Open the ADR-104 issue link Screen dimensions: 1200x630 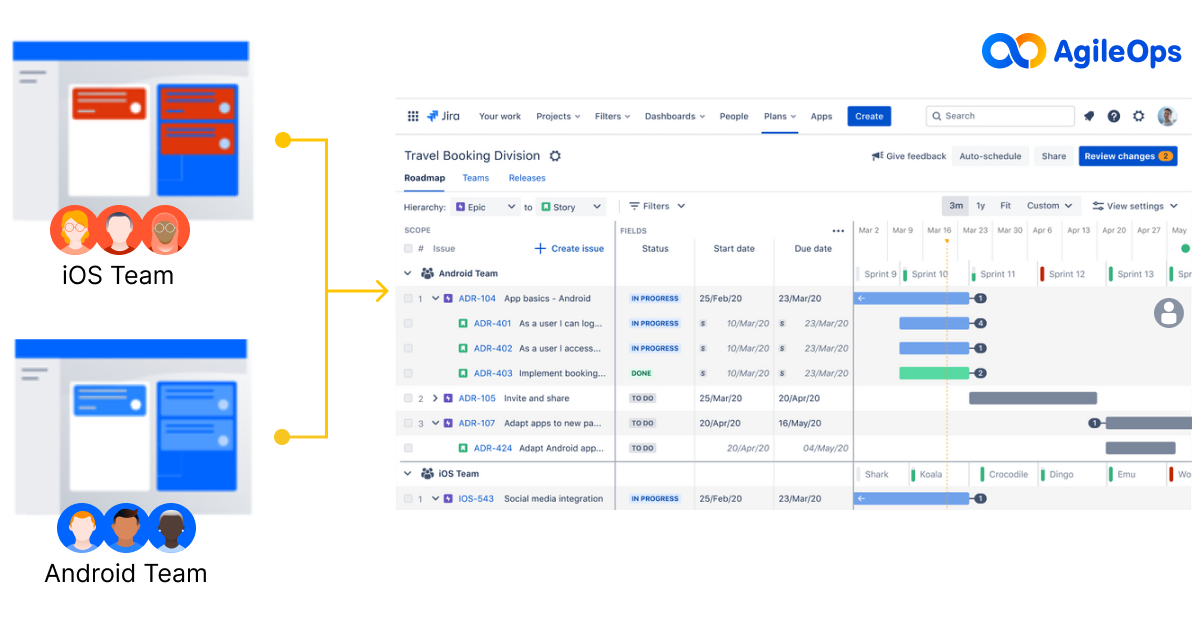(x=477, y=299)
